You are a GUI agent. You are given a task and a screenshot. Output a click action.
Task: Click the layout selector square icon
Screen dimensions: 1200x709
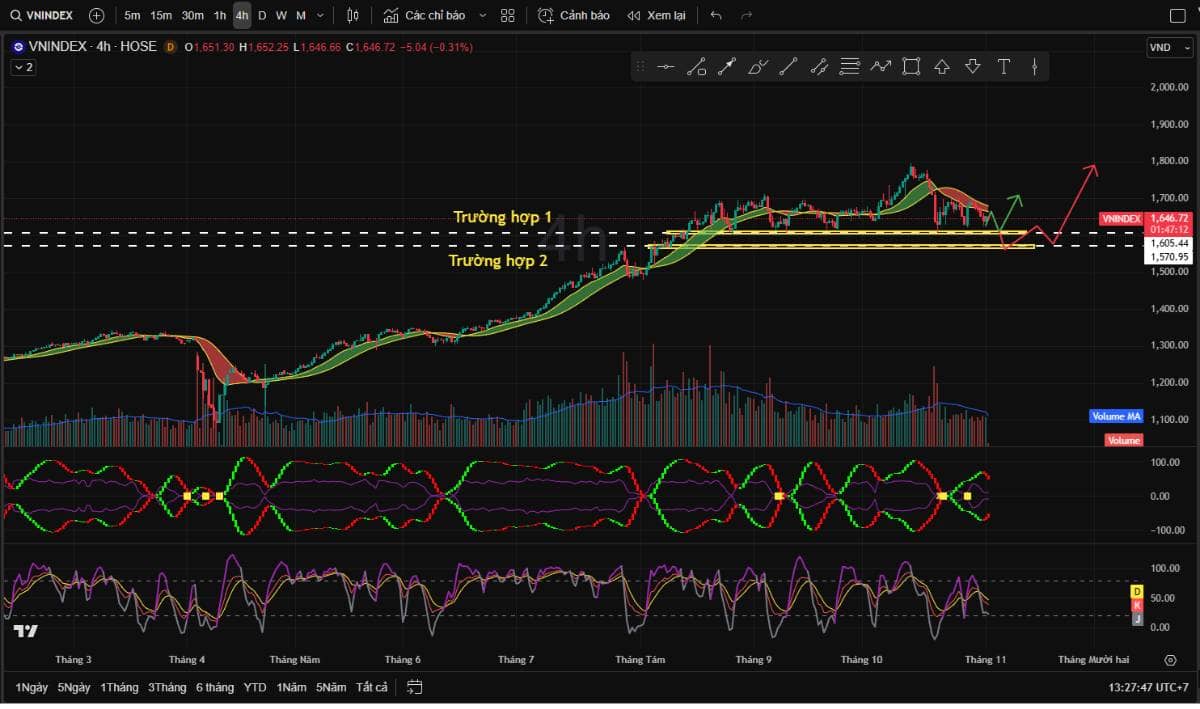[x=1177, y=15]
